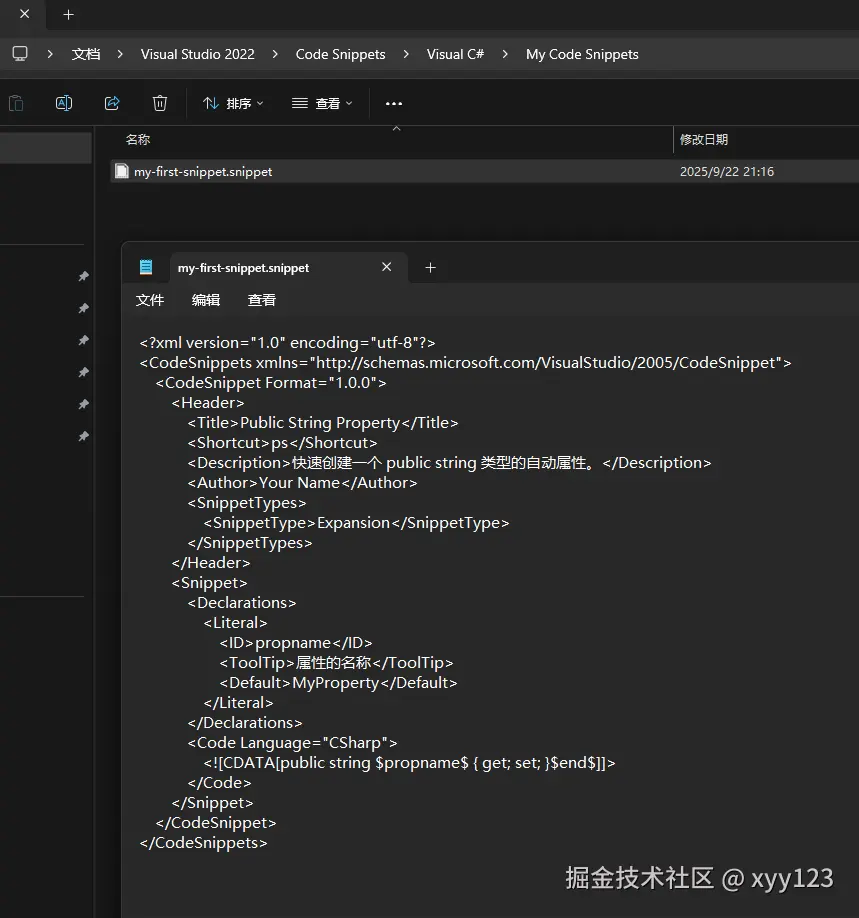Expand chevron after Visual Studio 2022 breadcrumb

(275, 54)
